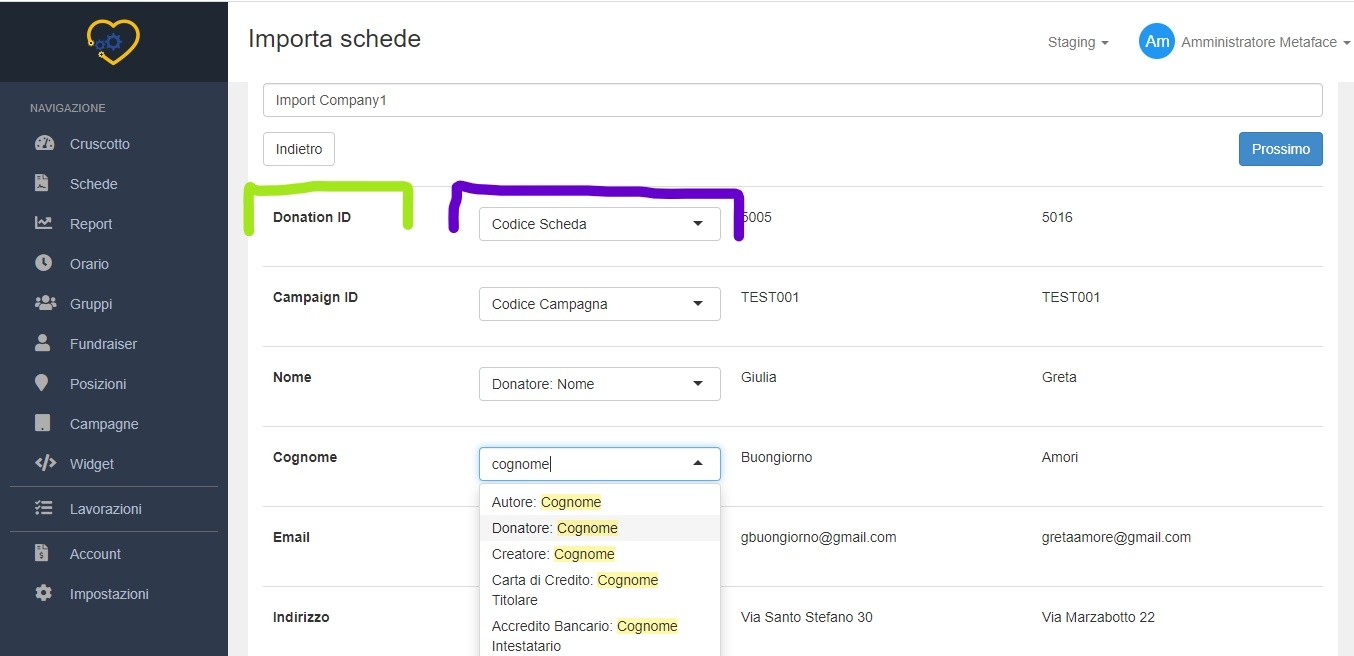Open the Codice Campagna dropdown
1354x656 pixels.
pyautogui.click(x=599, y=304)
